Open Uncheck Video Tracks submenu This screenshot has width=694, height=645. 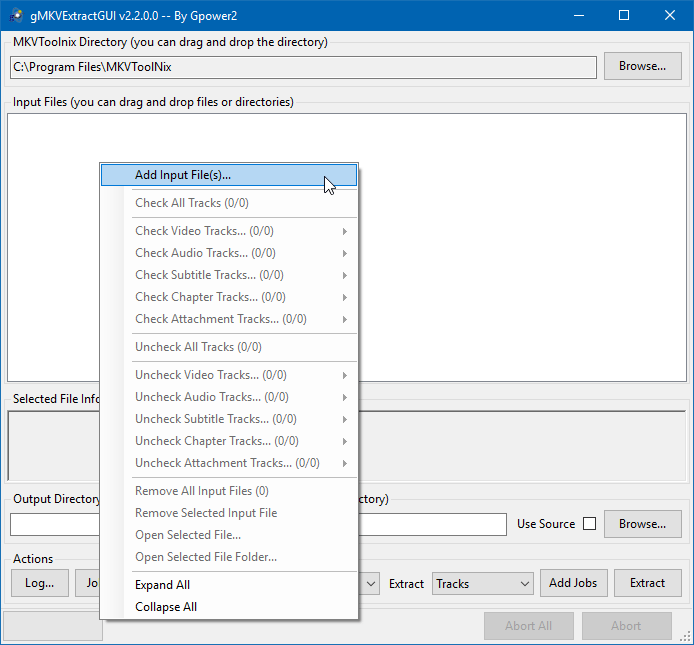[x=229, y=375]
